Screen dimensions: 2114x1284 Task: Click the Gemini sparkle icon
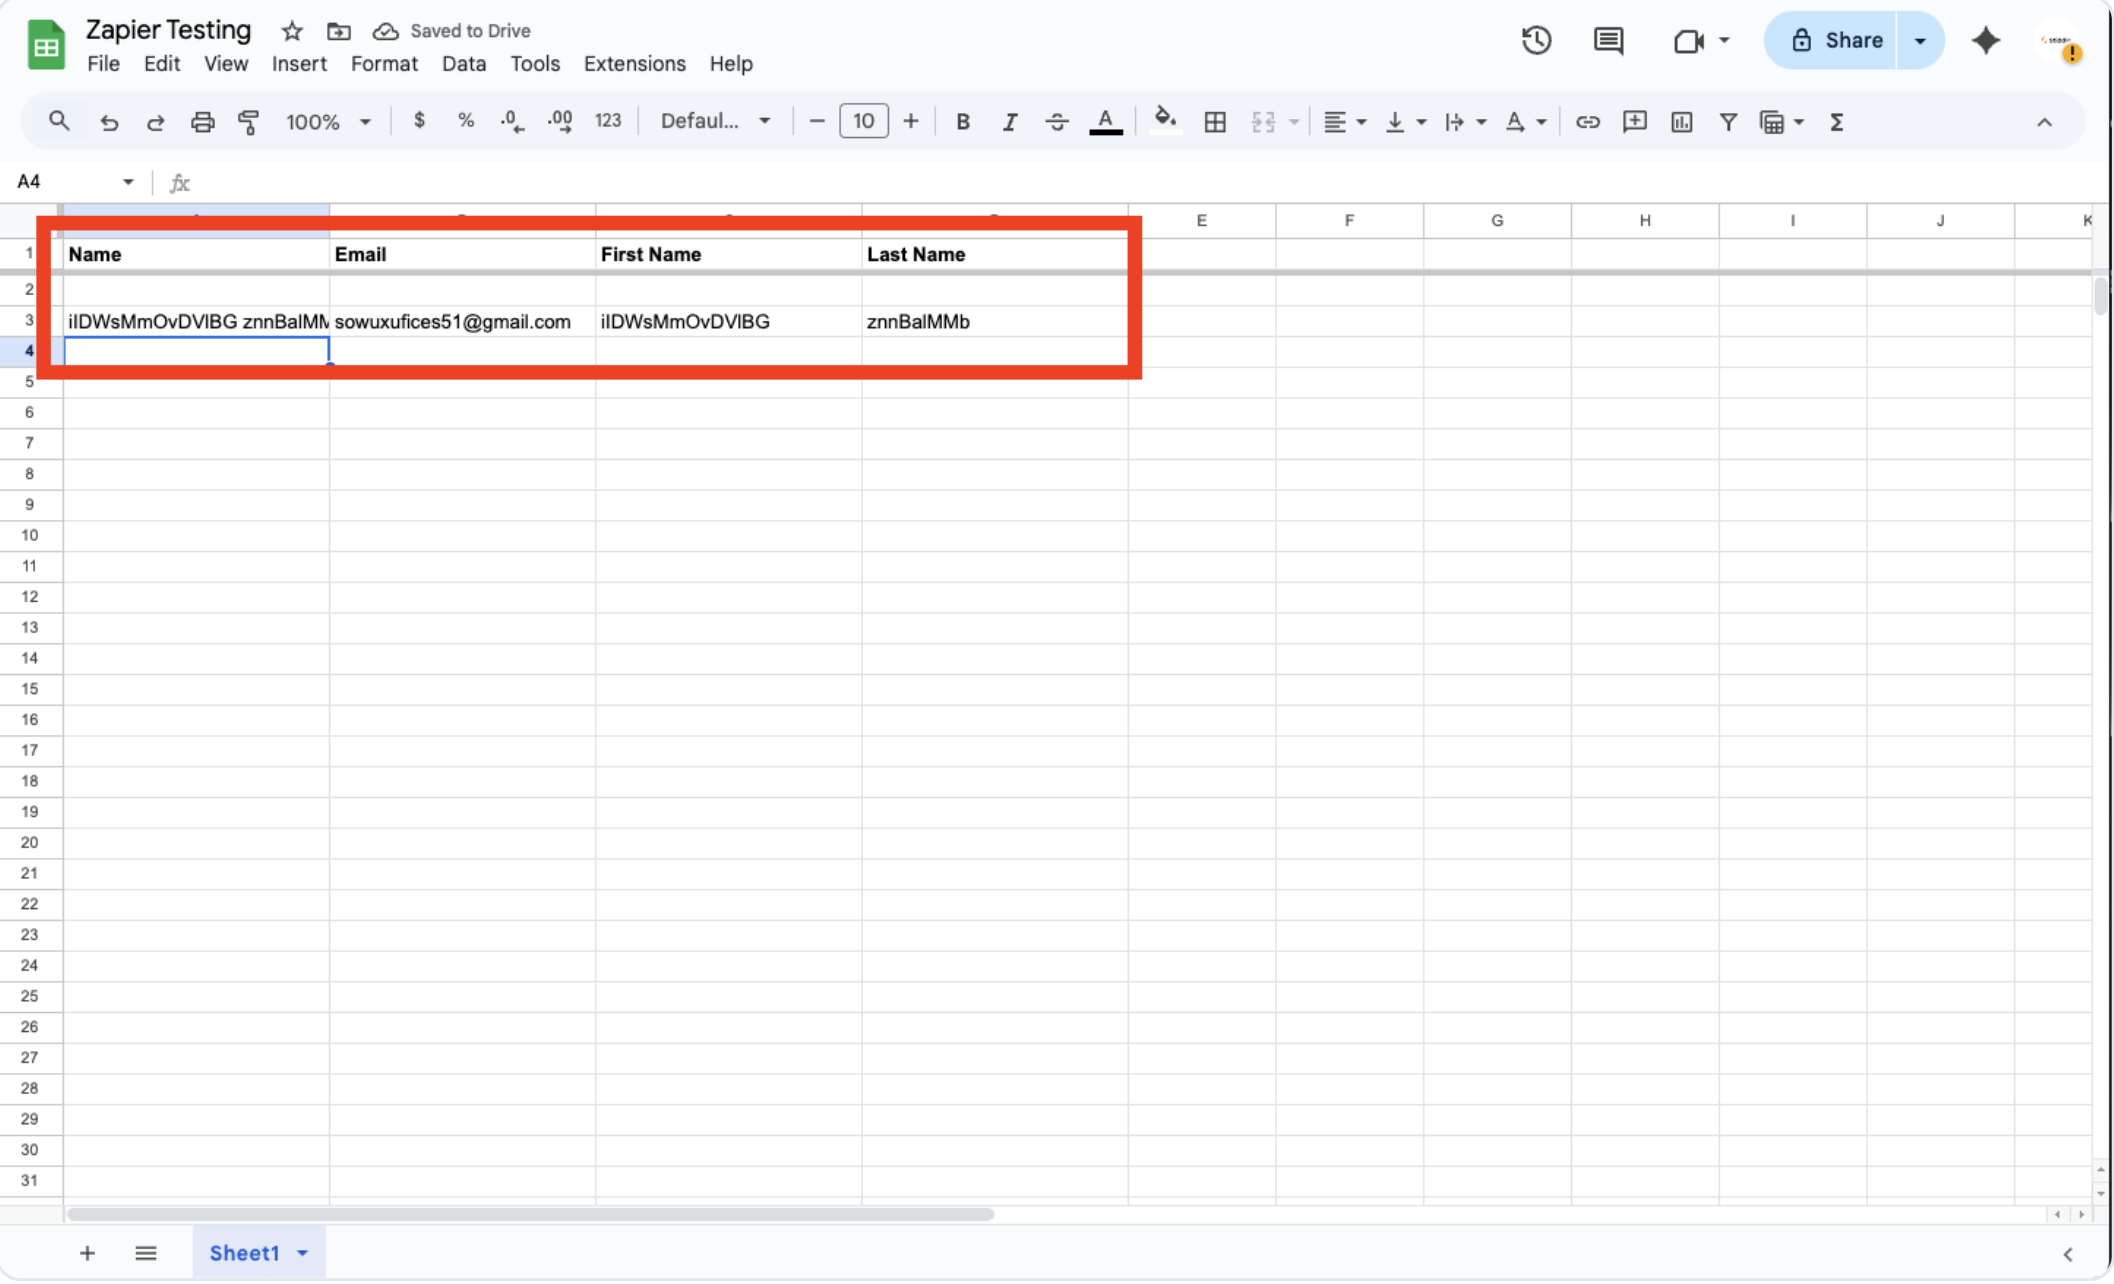tap(1985, 41)
